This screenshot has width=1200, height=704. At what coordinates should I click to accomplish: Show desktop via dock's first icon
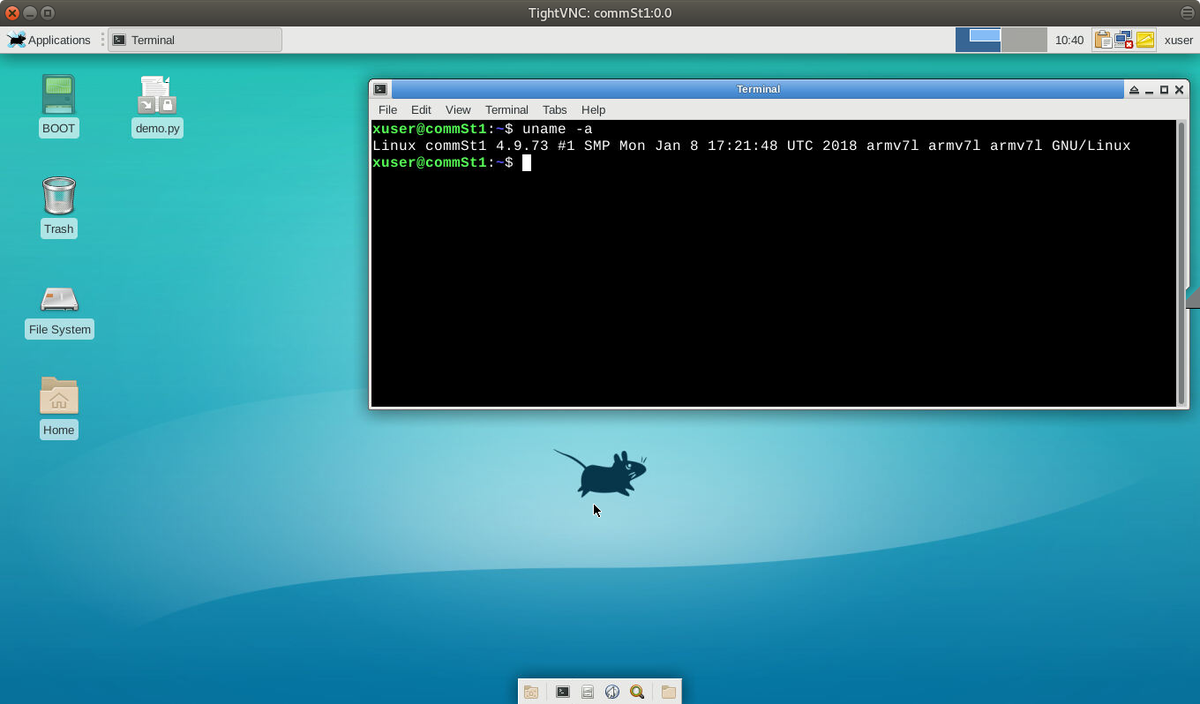point(531,691)
